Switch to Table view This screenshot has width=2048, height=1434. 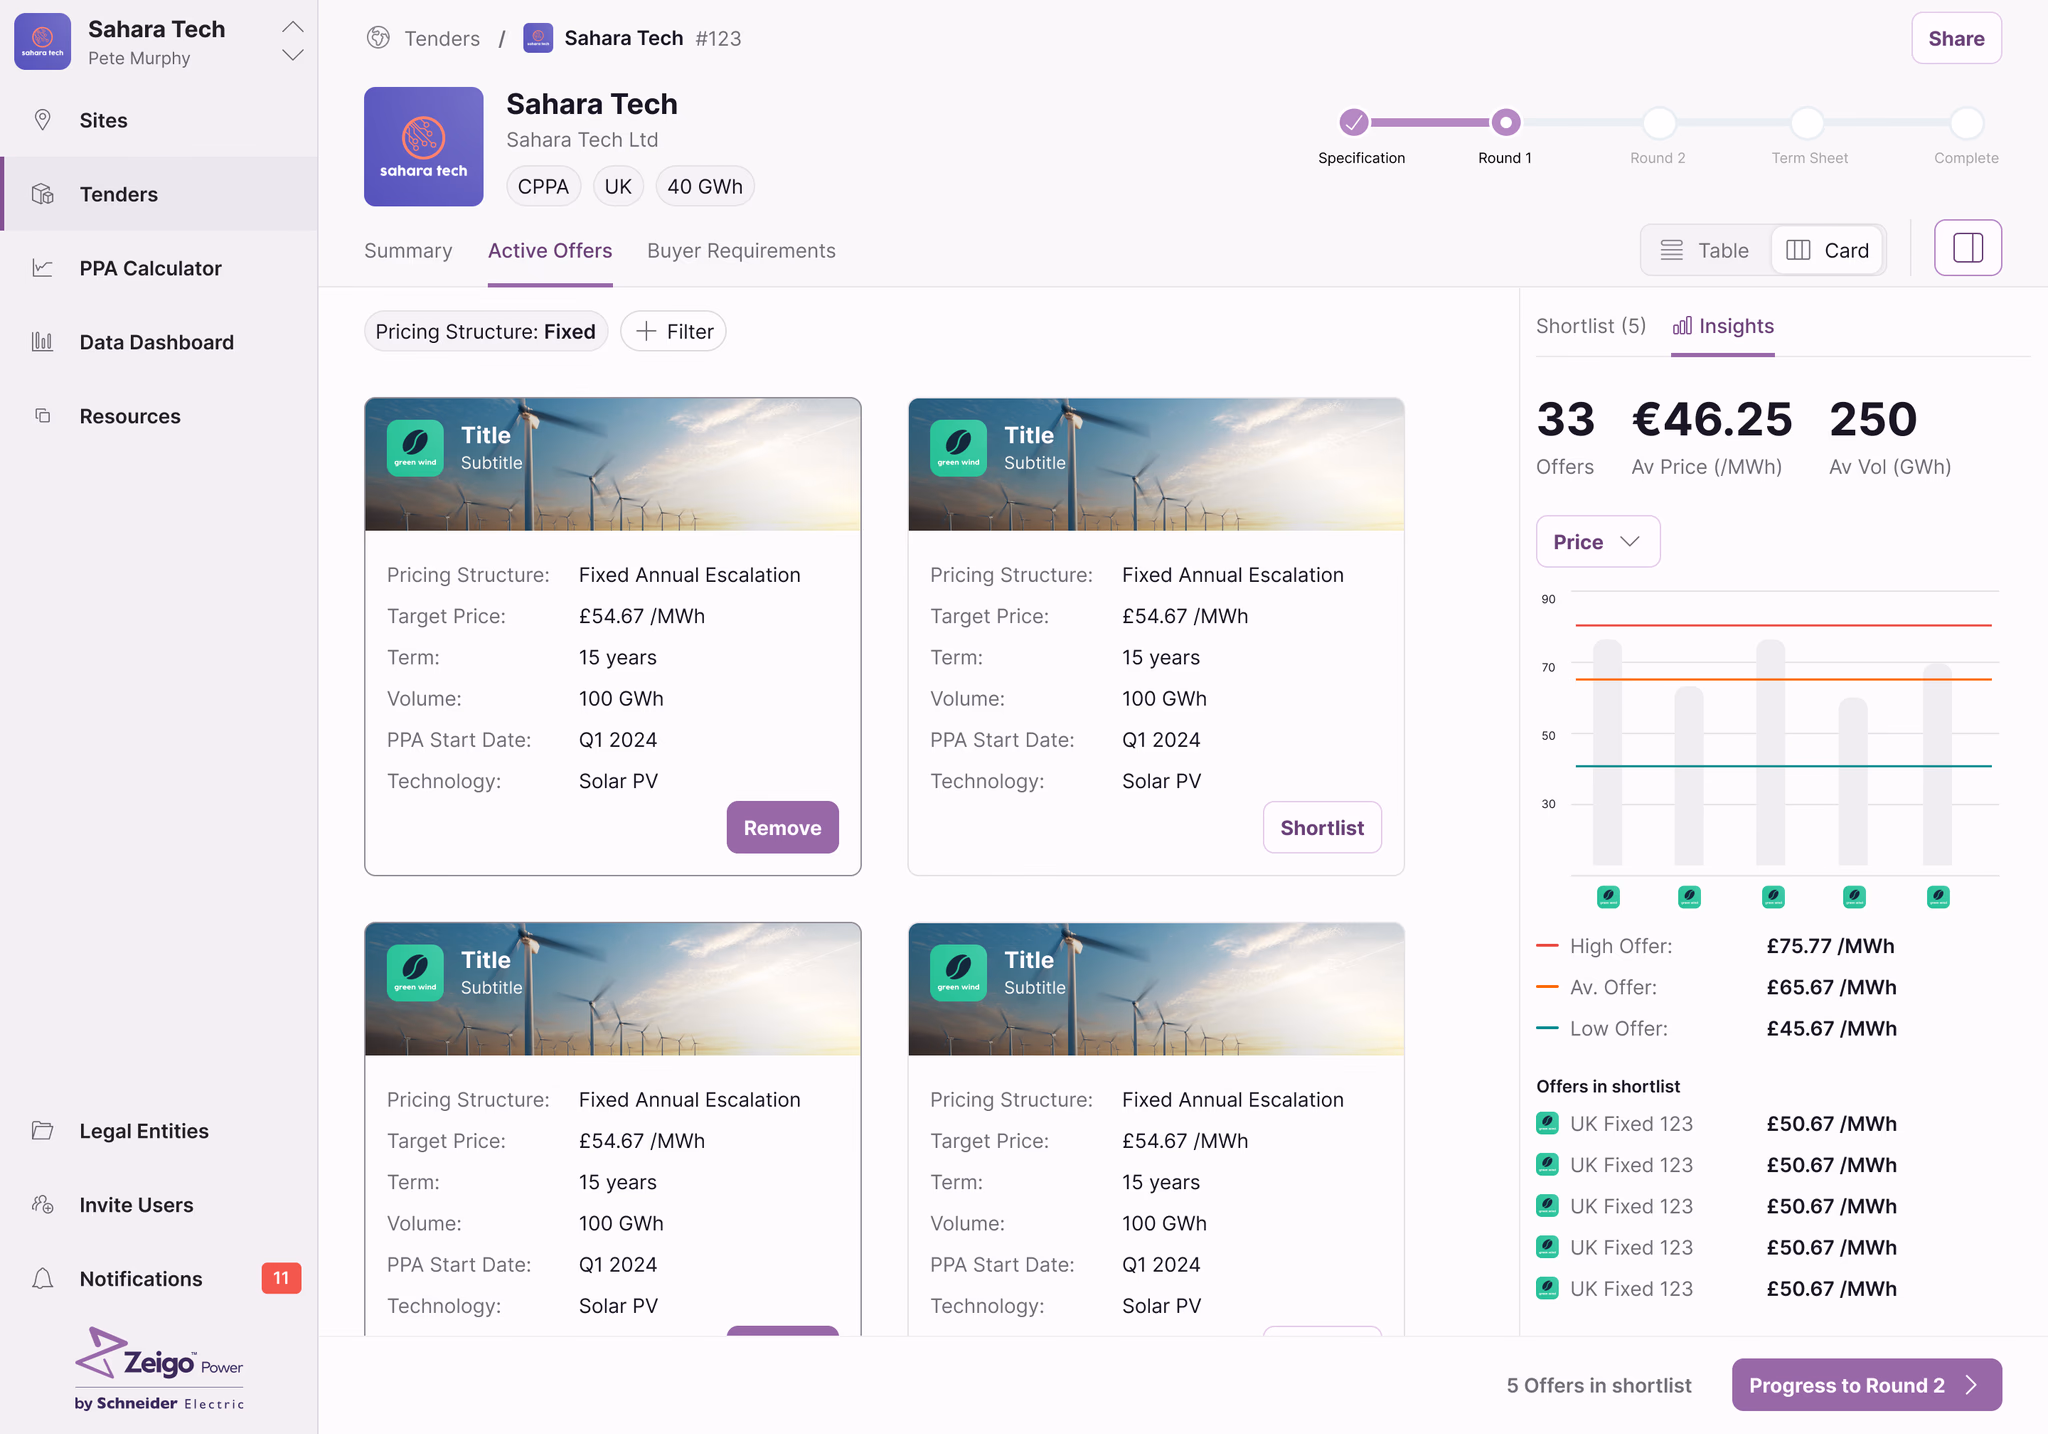1706,250
